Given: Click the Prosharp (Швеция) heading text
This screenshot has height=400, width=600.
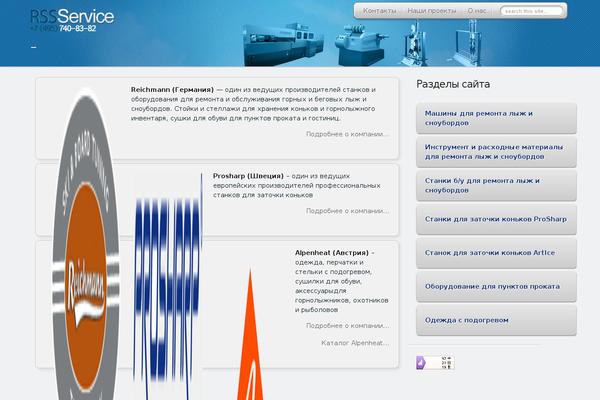Looking at the screenshot, I should pyautogui.click(x=248, y=176).
